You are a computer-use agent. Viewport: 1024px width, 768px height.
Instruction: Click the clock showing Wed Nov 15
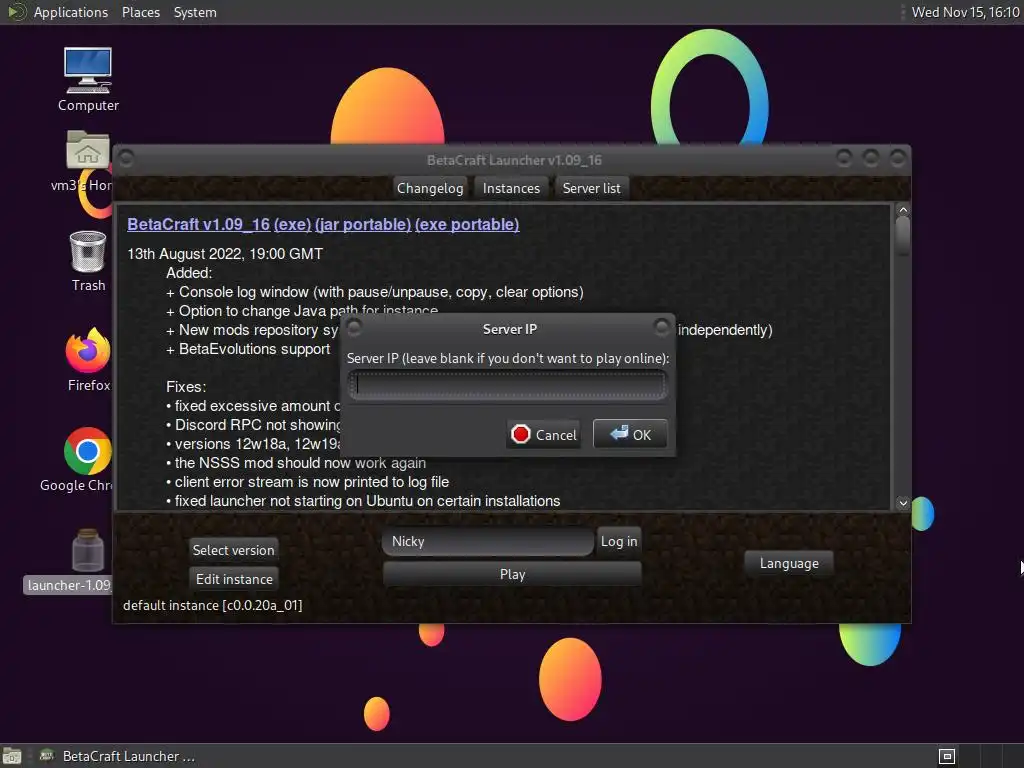tap(965, 12)
